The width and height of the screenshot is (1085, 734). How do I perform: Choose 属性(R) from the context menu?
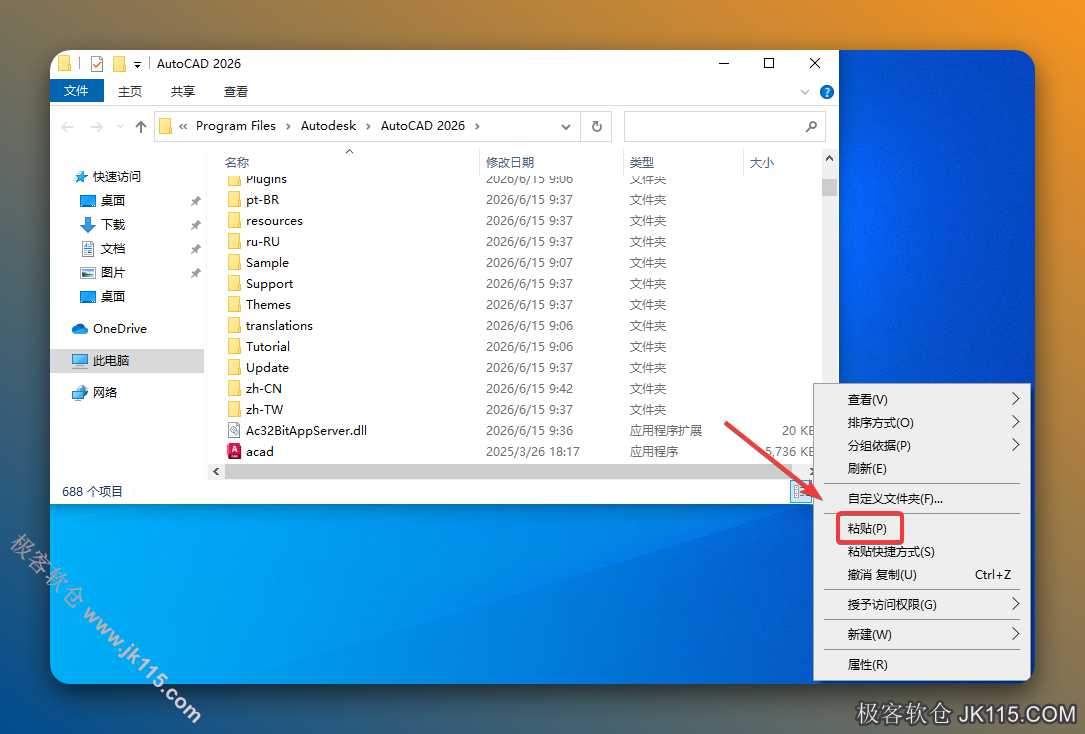pos(922,665)
